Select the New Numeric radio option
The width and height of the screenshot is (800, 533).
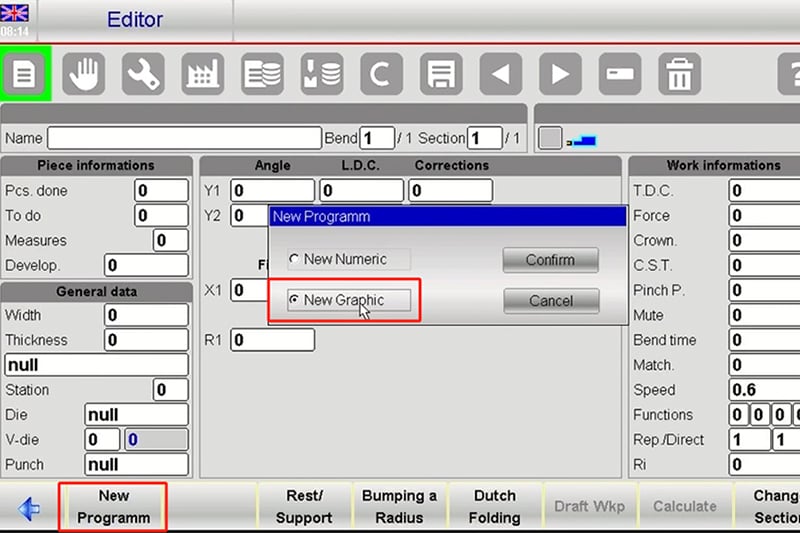point(348,259)
